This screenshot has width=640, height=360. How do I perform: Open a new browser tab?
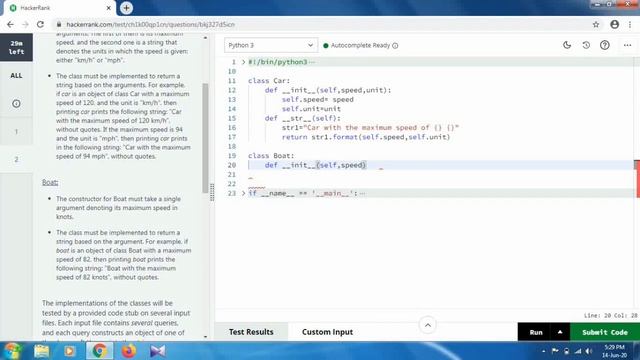(x=126, y=8)
